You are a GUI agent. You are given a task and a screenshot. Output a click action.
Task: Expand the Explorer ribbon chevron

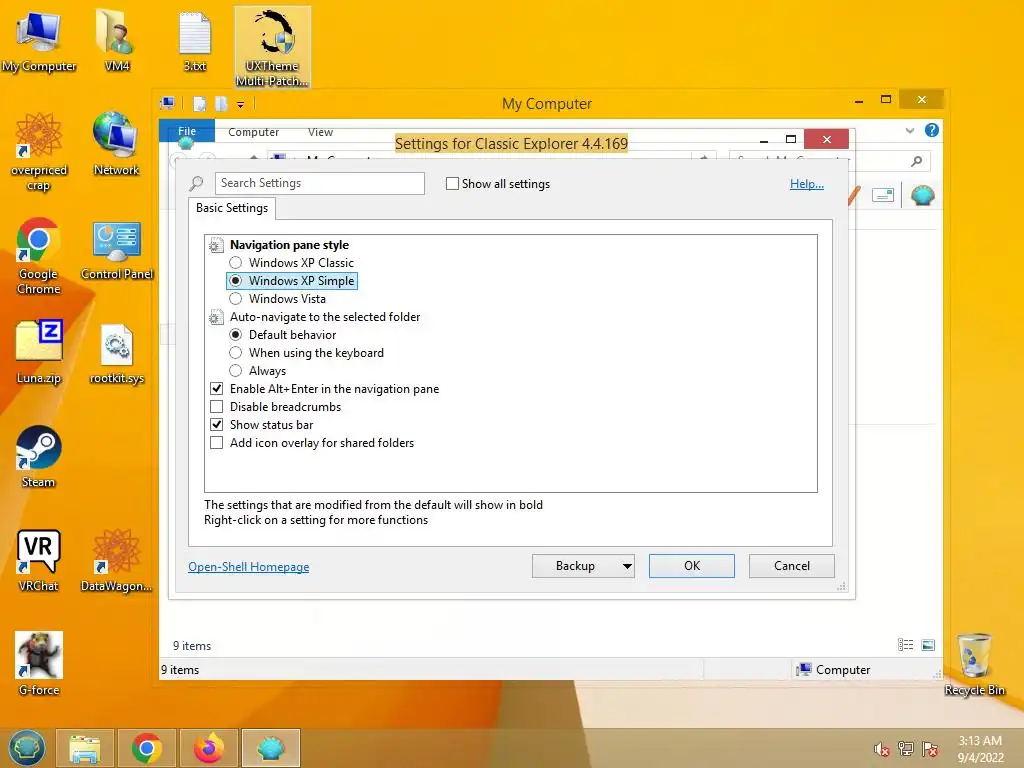[x=910, y=131]
